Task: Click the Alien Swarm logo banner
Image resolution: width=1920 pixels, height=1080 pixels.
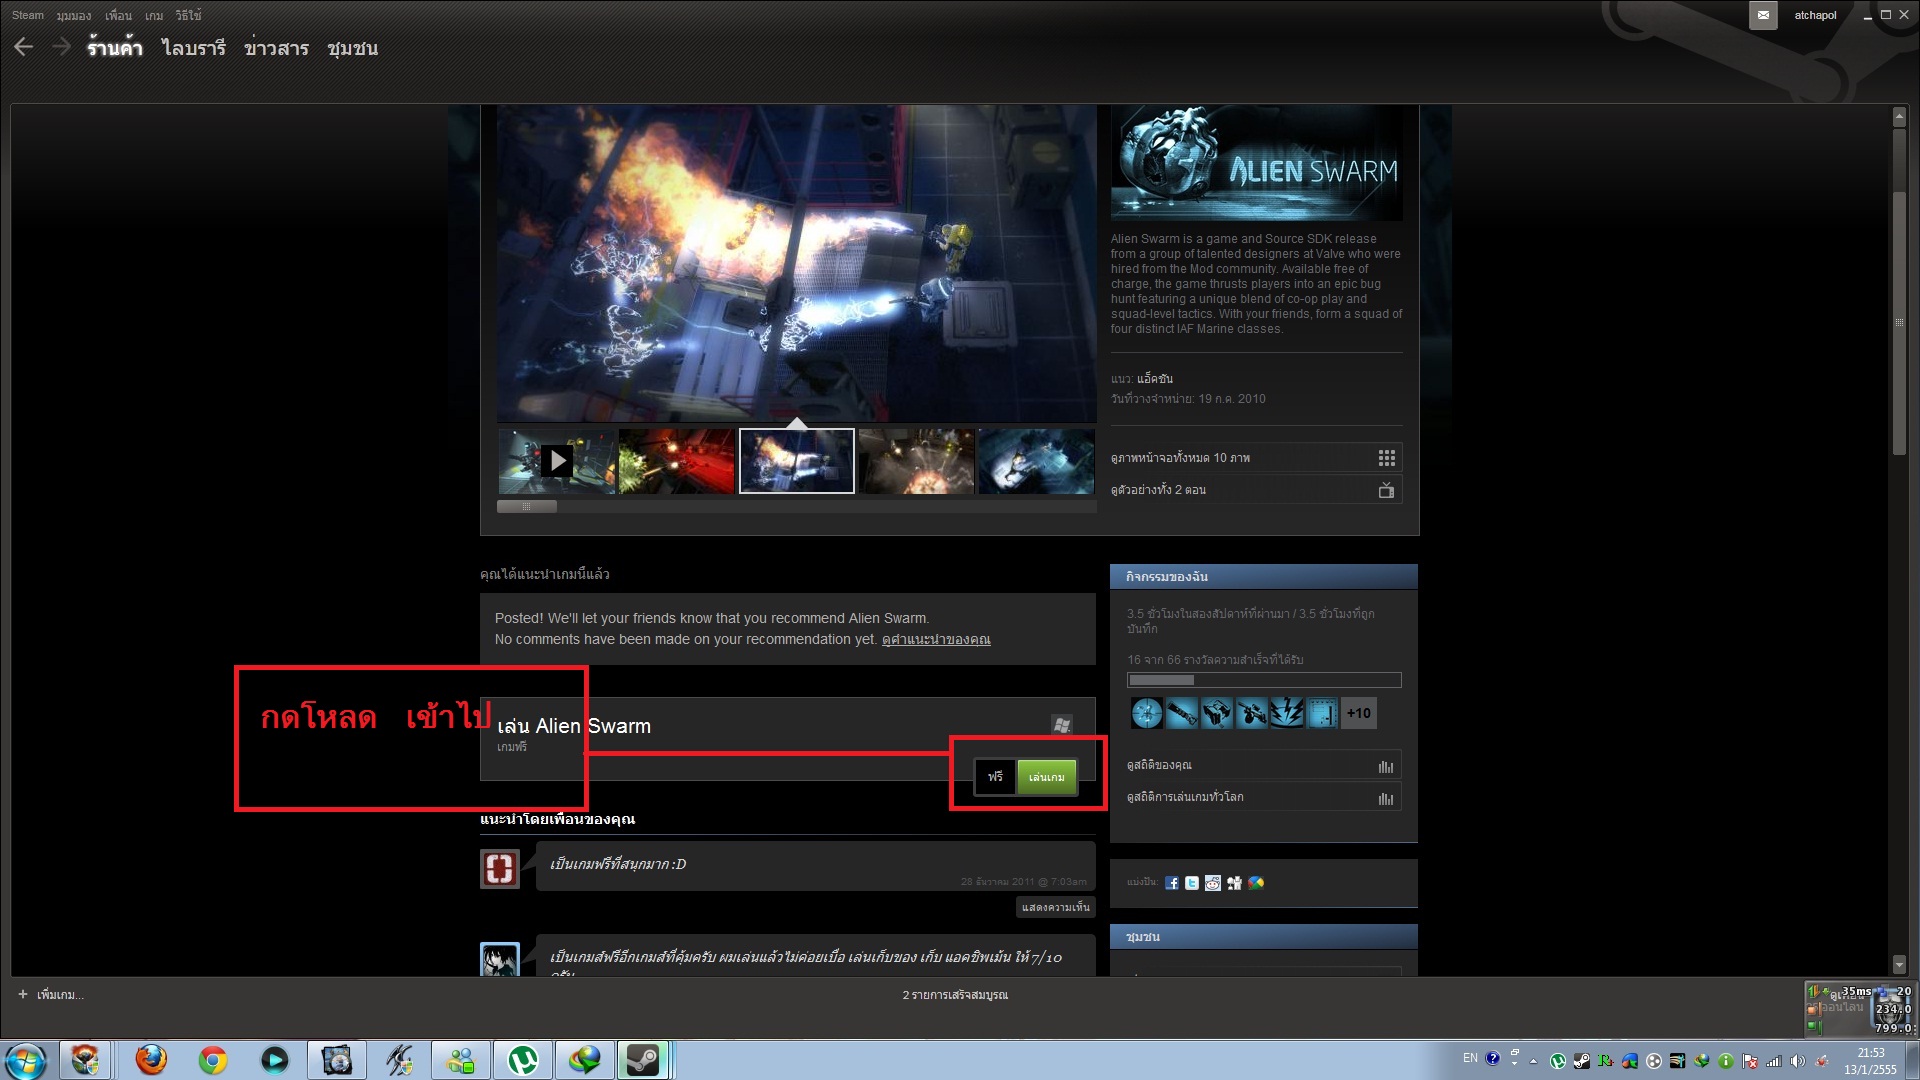Action: point(1257,164)
